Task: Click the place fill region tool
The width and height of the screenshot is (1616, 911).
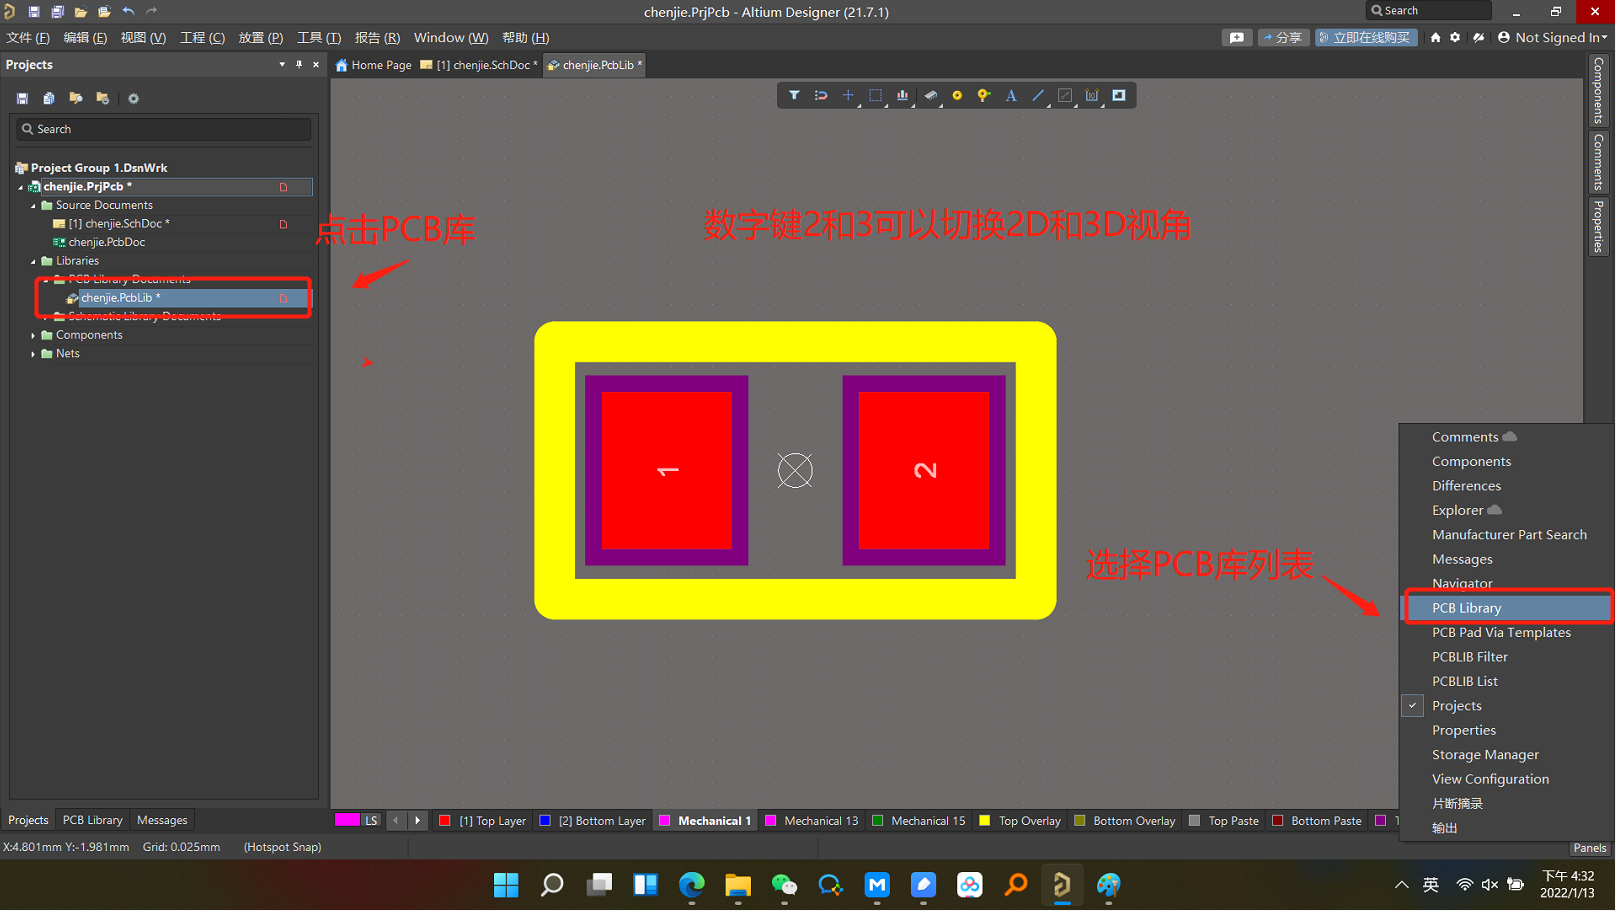Action: click(1119, 96)
